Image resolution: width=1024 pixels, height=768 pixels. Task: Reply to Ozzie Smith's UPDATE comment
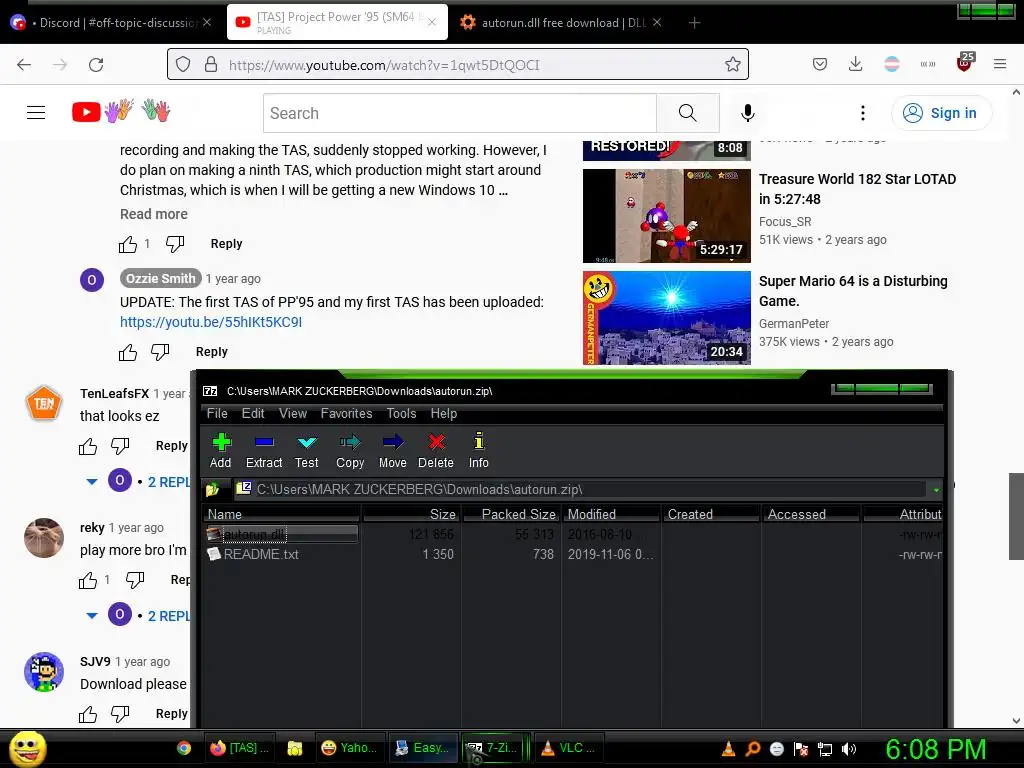click(212, 352)
